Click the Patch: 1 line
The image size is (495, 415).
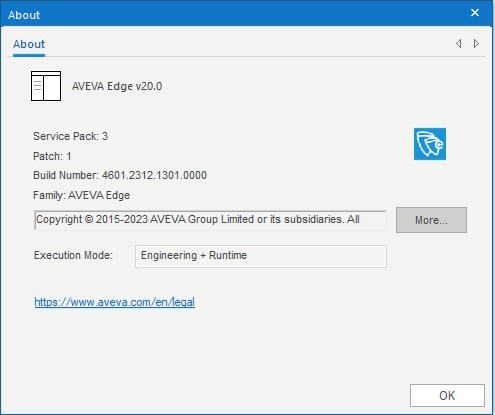pyautogui.click(x=52, y=156)
